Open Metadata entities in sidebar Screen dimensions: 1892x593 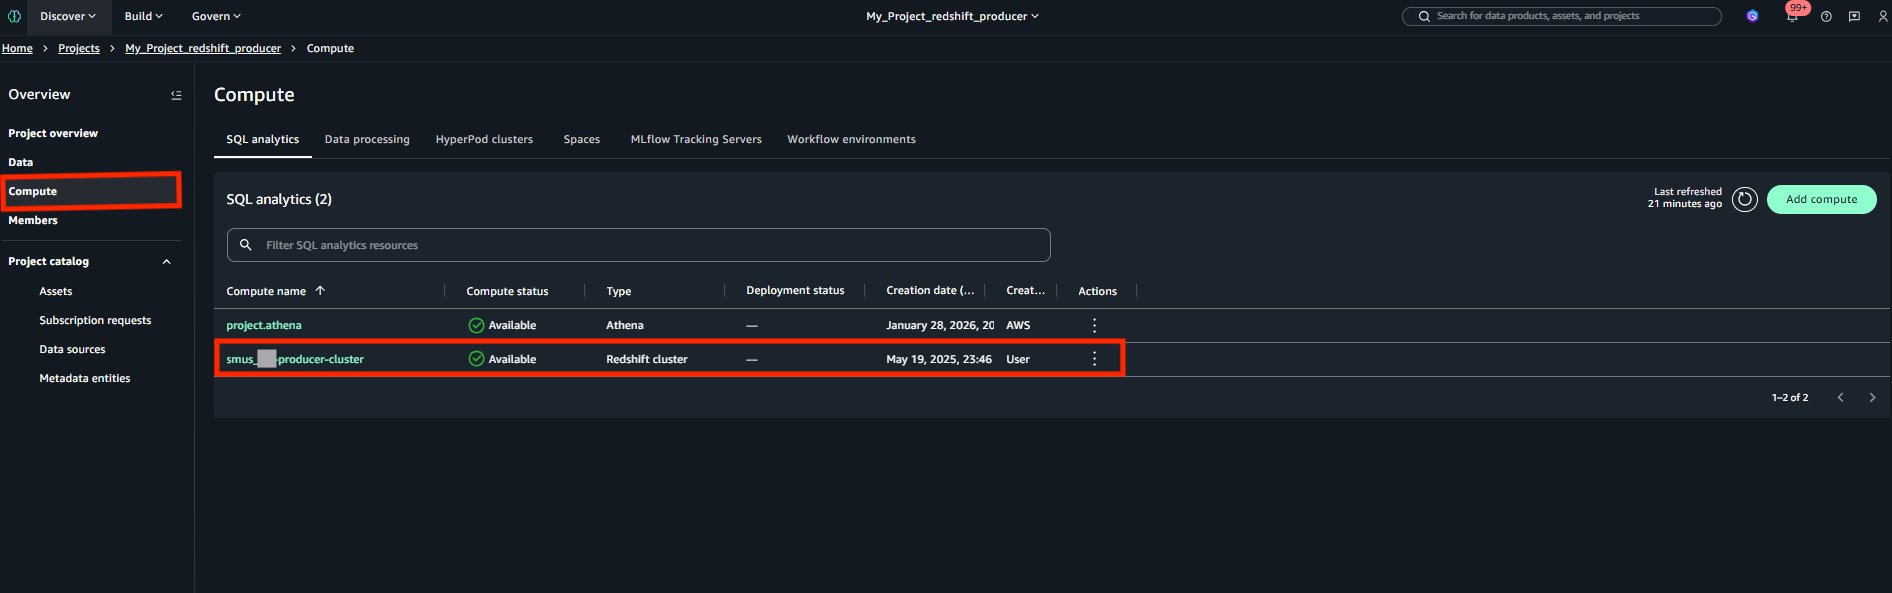(85, 378)
